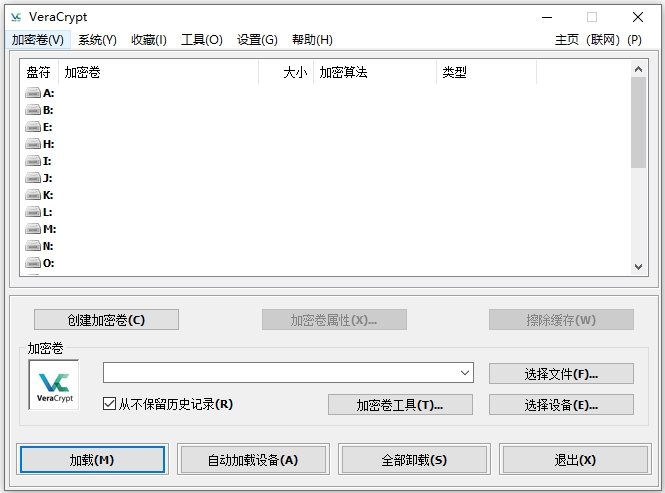The width and height of the screenshot is (665, 493).
Task: Select the I: drive icon
Action: pos(33,160)
